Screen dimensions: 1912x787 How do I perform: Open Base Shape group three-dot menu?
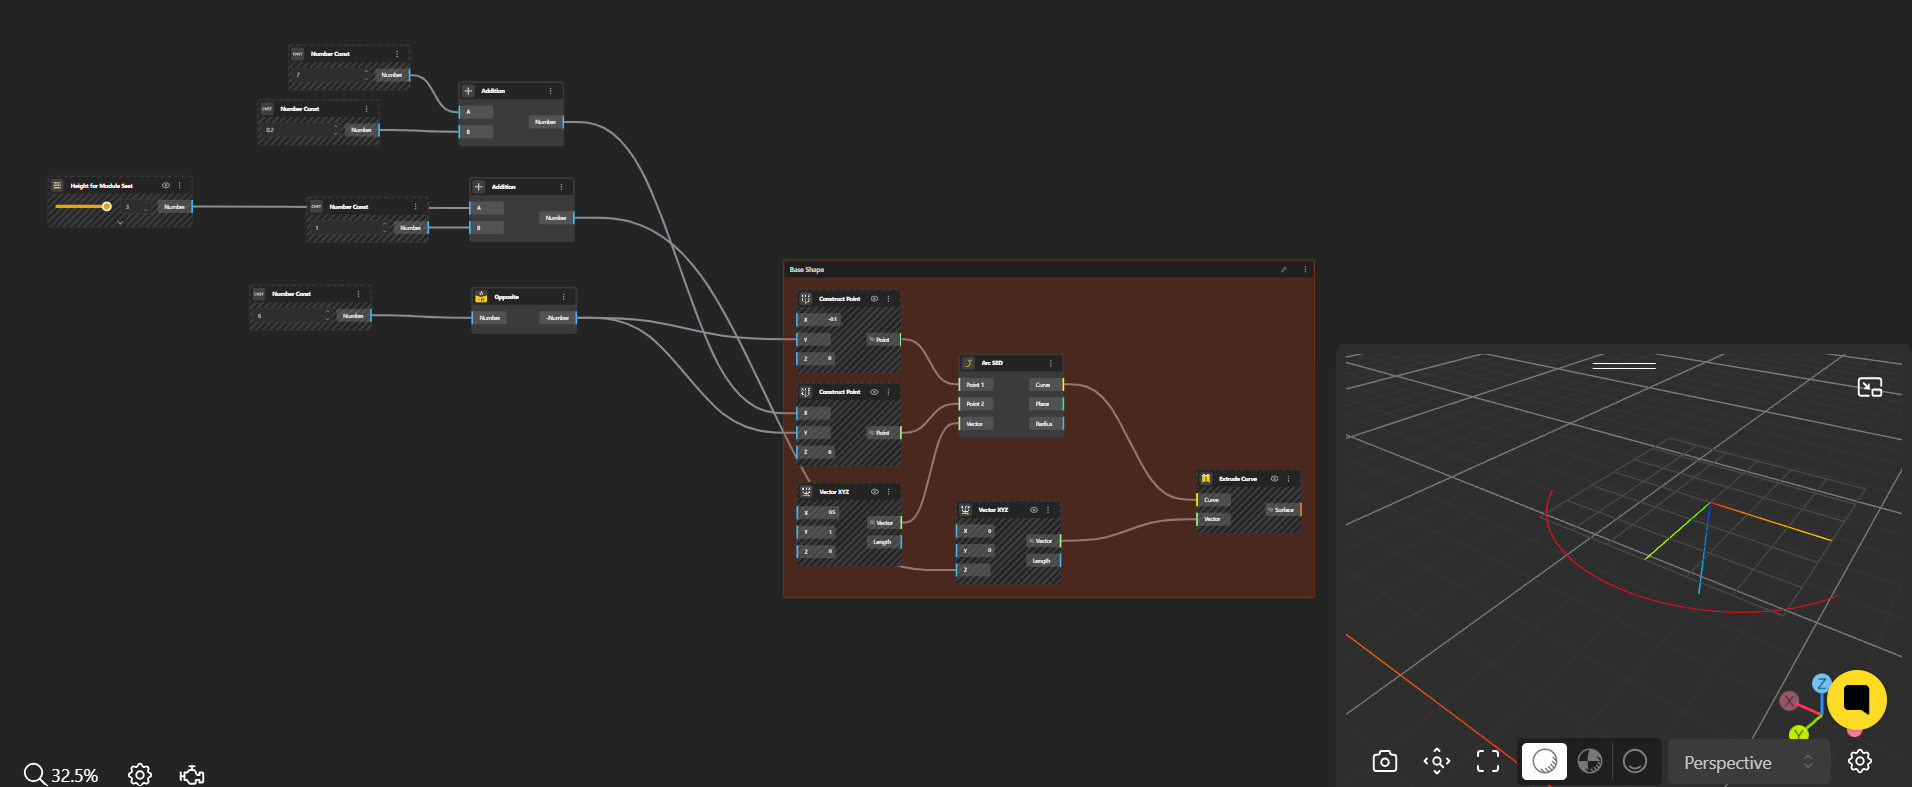coord(1305,270)
